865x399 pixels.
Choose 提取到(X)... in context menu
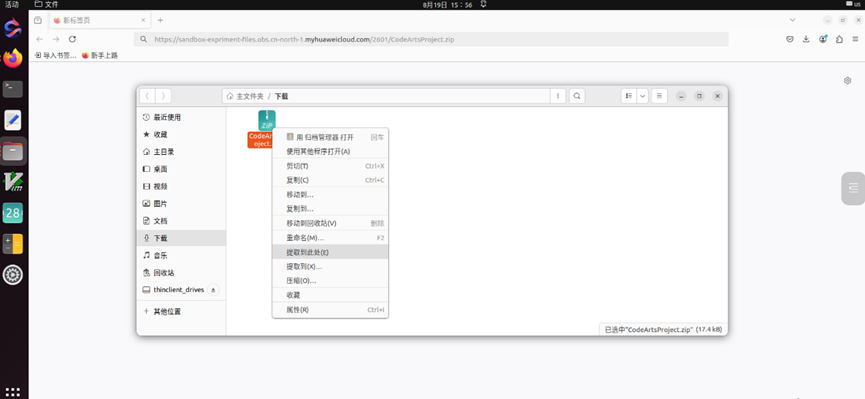click(x=330, y=267)
